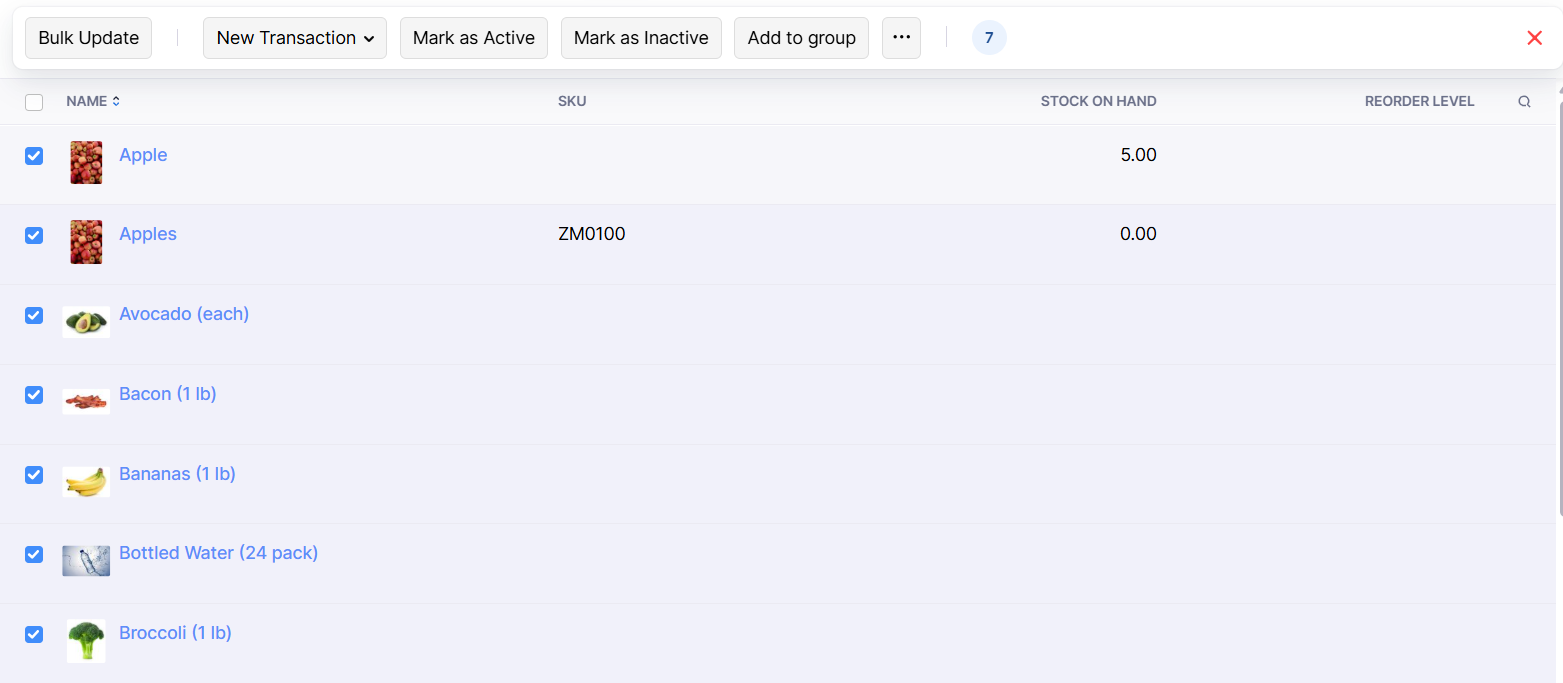Click the Bacon product image
1563x683 pixels.
coord(86,402)
